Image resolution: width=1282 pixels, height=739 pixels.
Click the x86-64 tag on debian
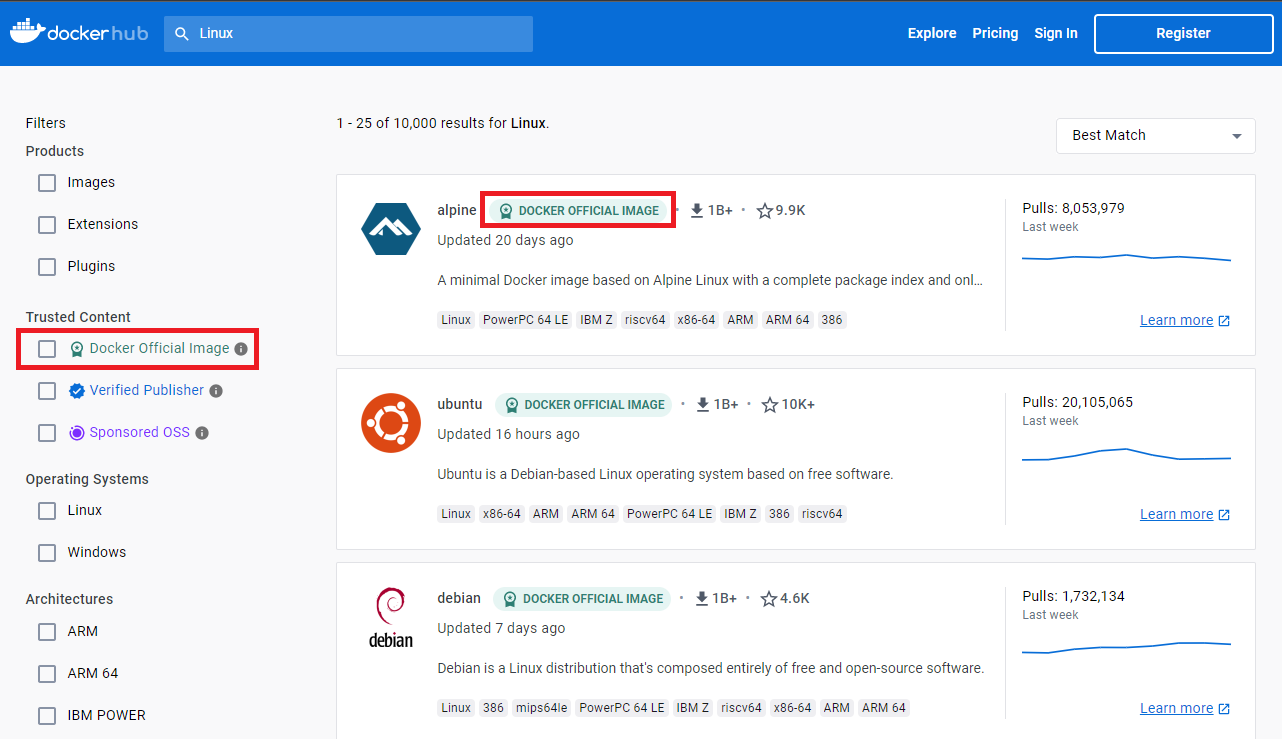pyautogui.click(x=793, y=708)
